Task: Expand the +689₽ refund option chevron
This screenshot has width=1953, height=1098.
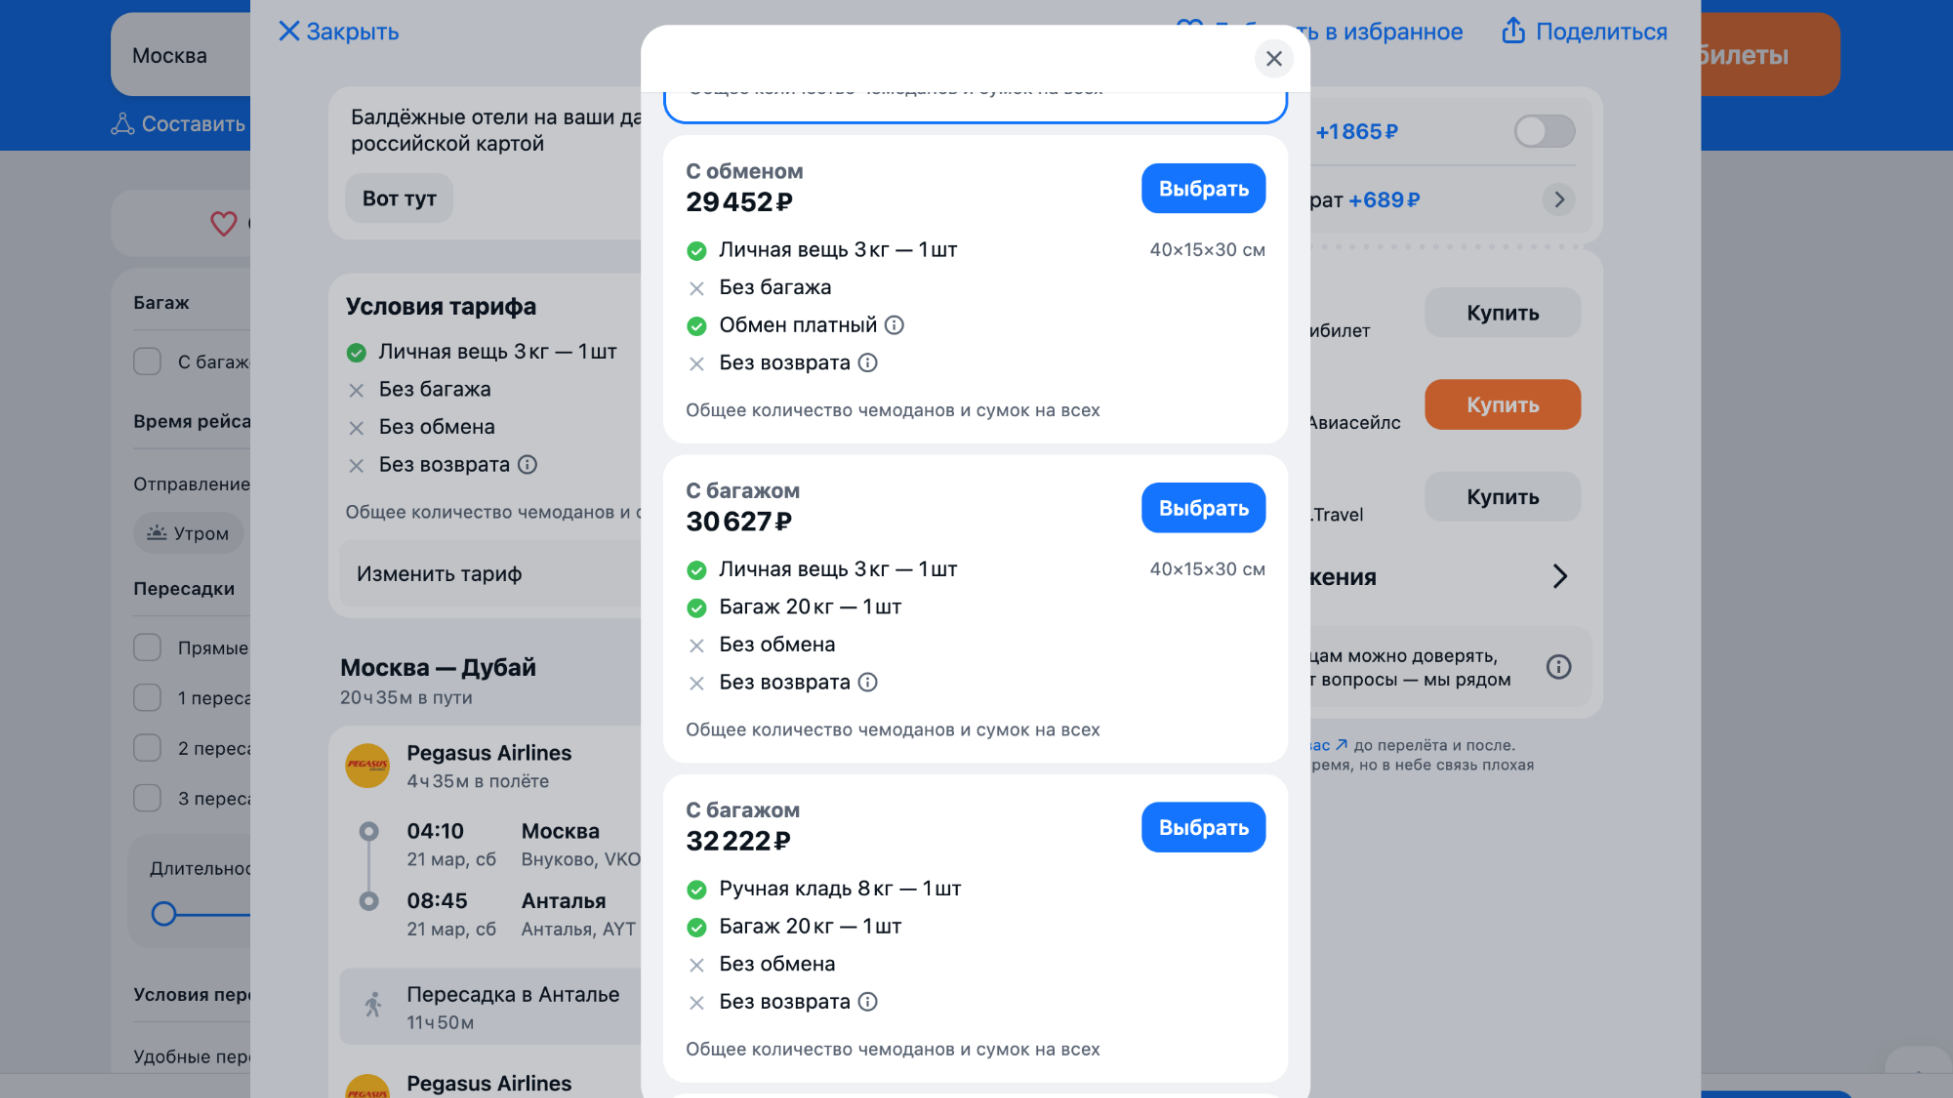Action: click(x=1558, y=200)
